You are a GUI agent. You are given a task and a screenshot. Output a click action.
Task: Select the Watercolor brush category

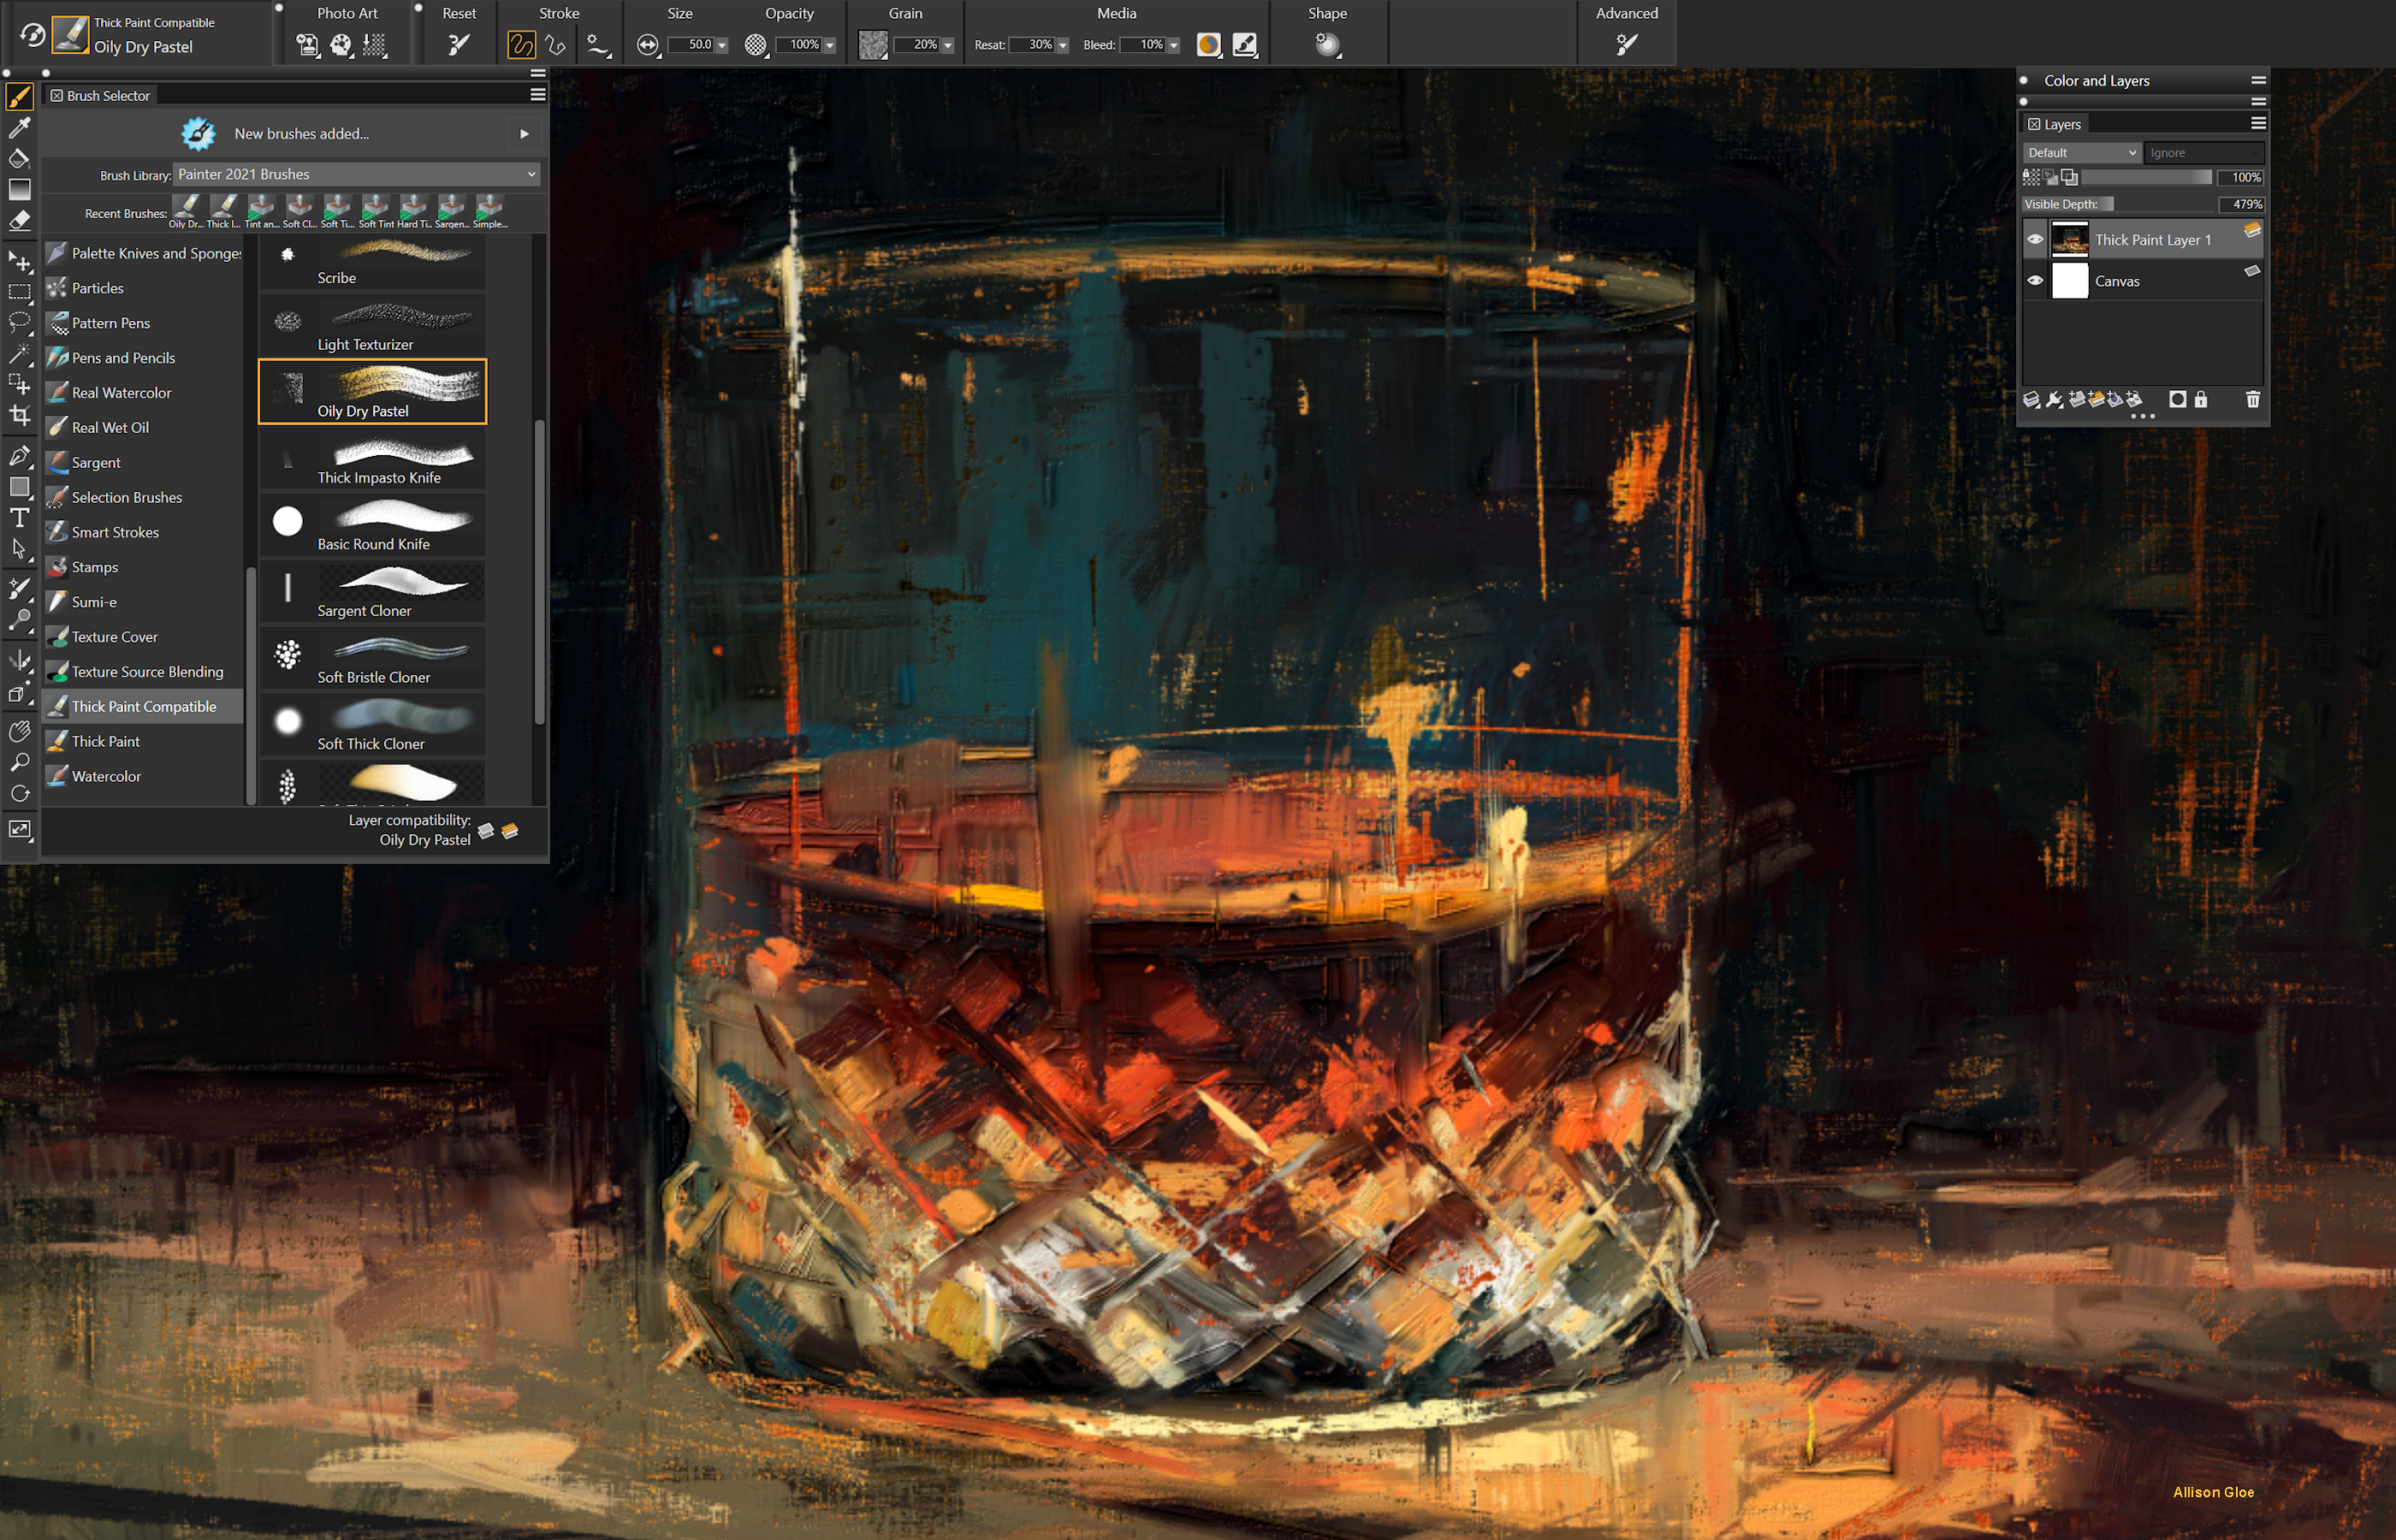104,775
